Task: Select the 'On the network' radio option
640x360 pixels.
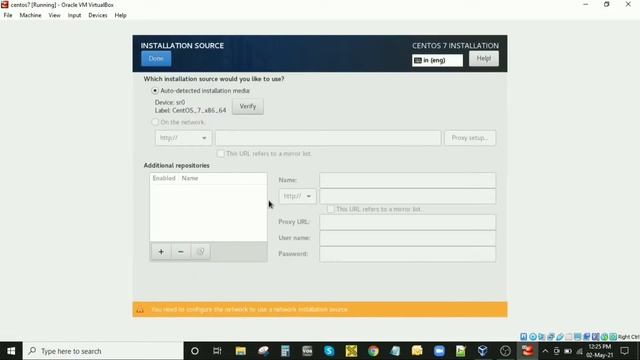Action: point(155,122)
